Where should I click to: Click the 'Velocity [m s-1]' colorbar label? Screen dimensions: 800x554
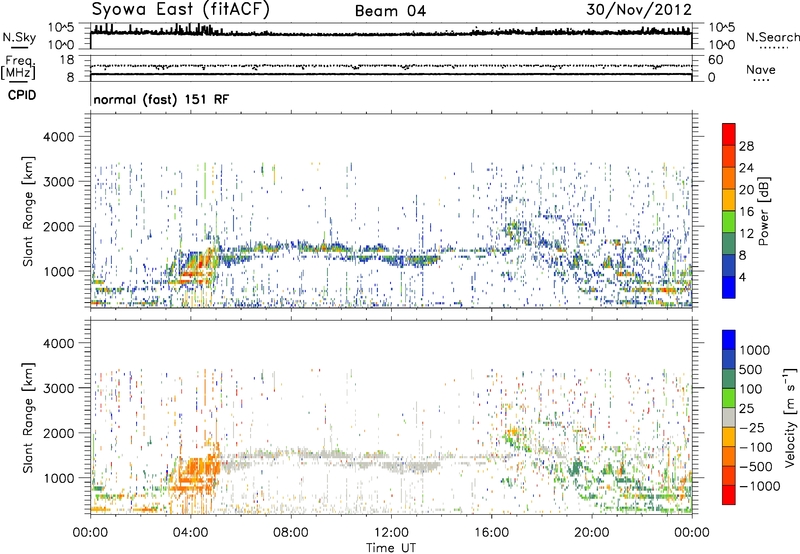point(790,417)
